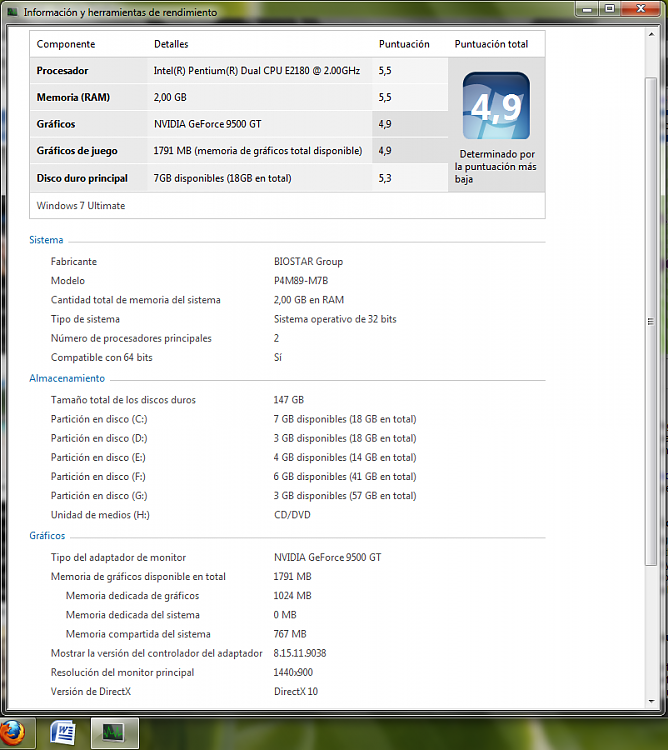668x750 pixels.
Task: Click the 5,3 disk score
Action: (x=385, y=178)
